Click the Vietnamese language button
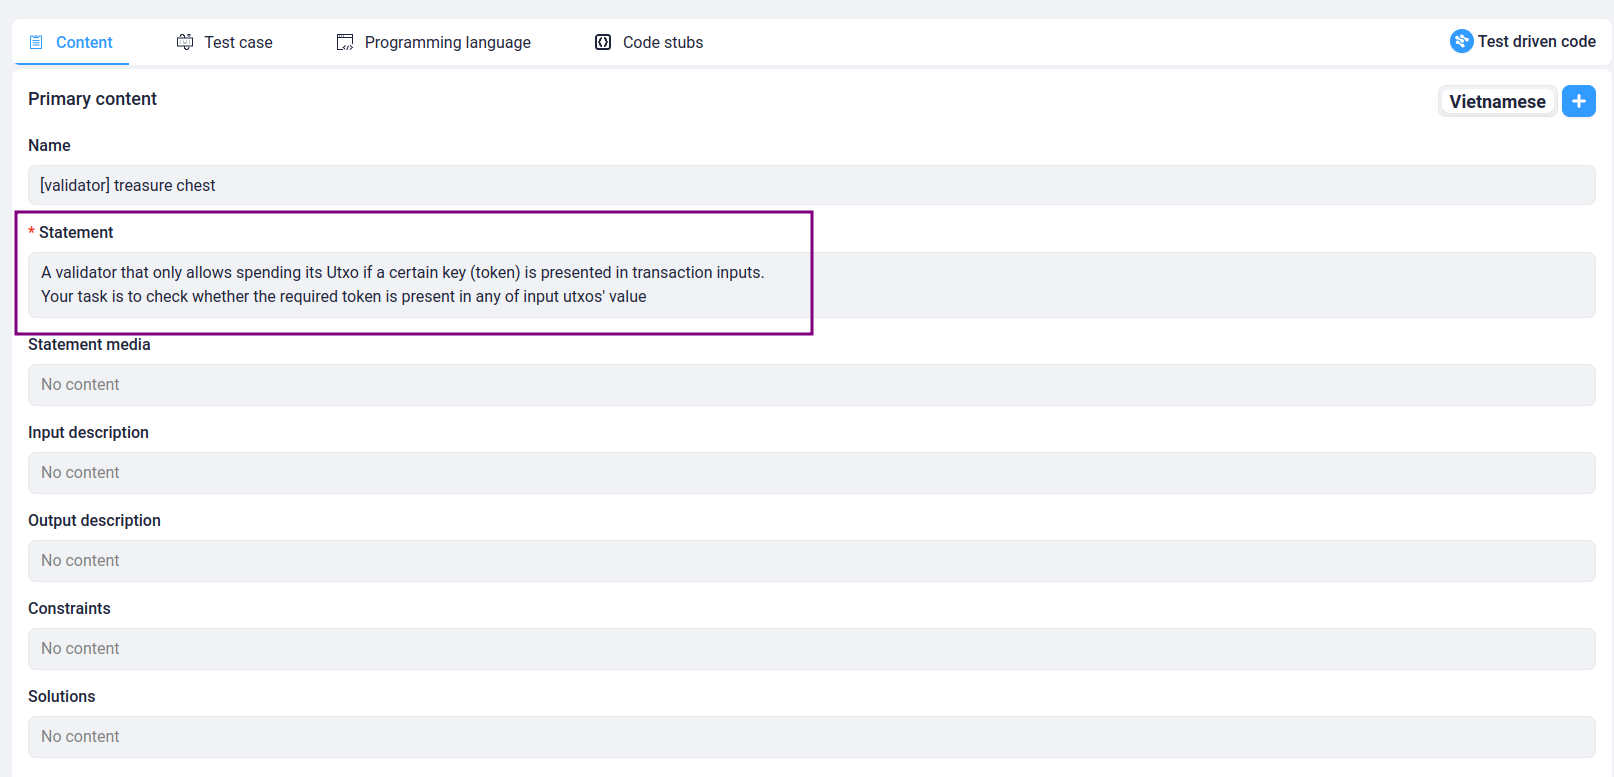Screen dimensions: 1614x777 pyautogui.click(x=1497, y=101)
